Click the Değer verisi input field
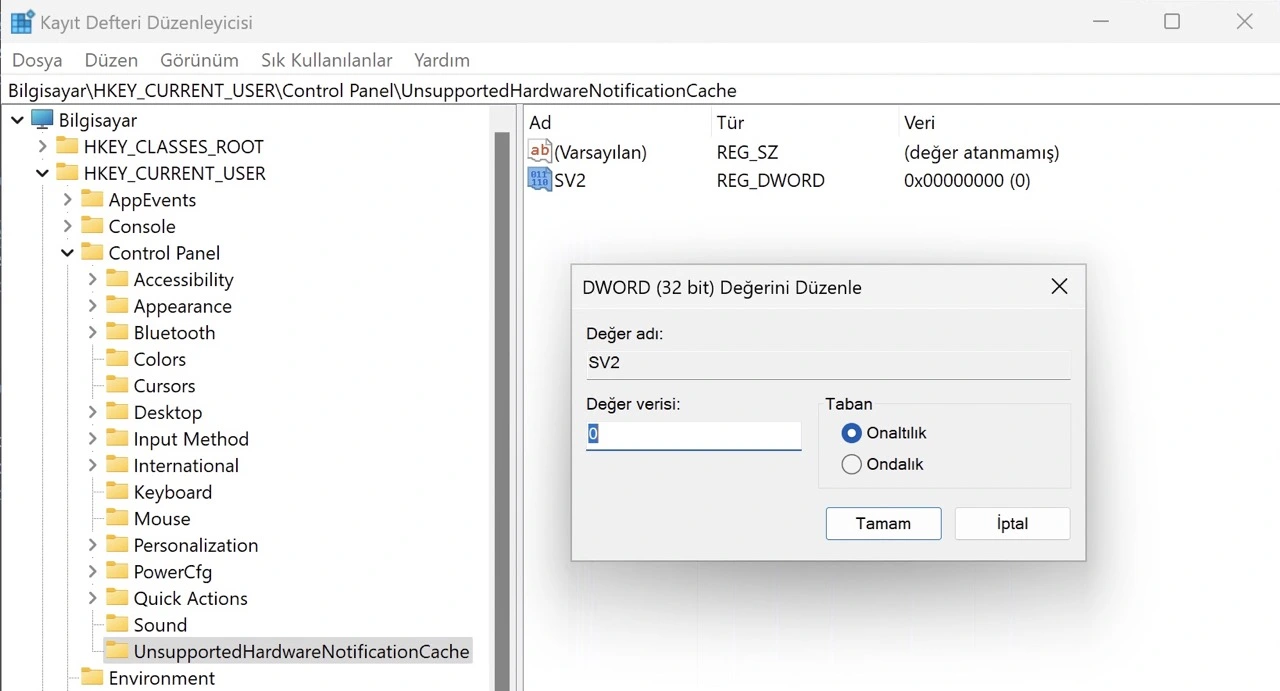The height and width of the screenshot is (691, 1280). [x=693, y=435]
